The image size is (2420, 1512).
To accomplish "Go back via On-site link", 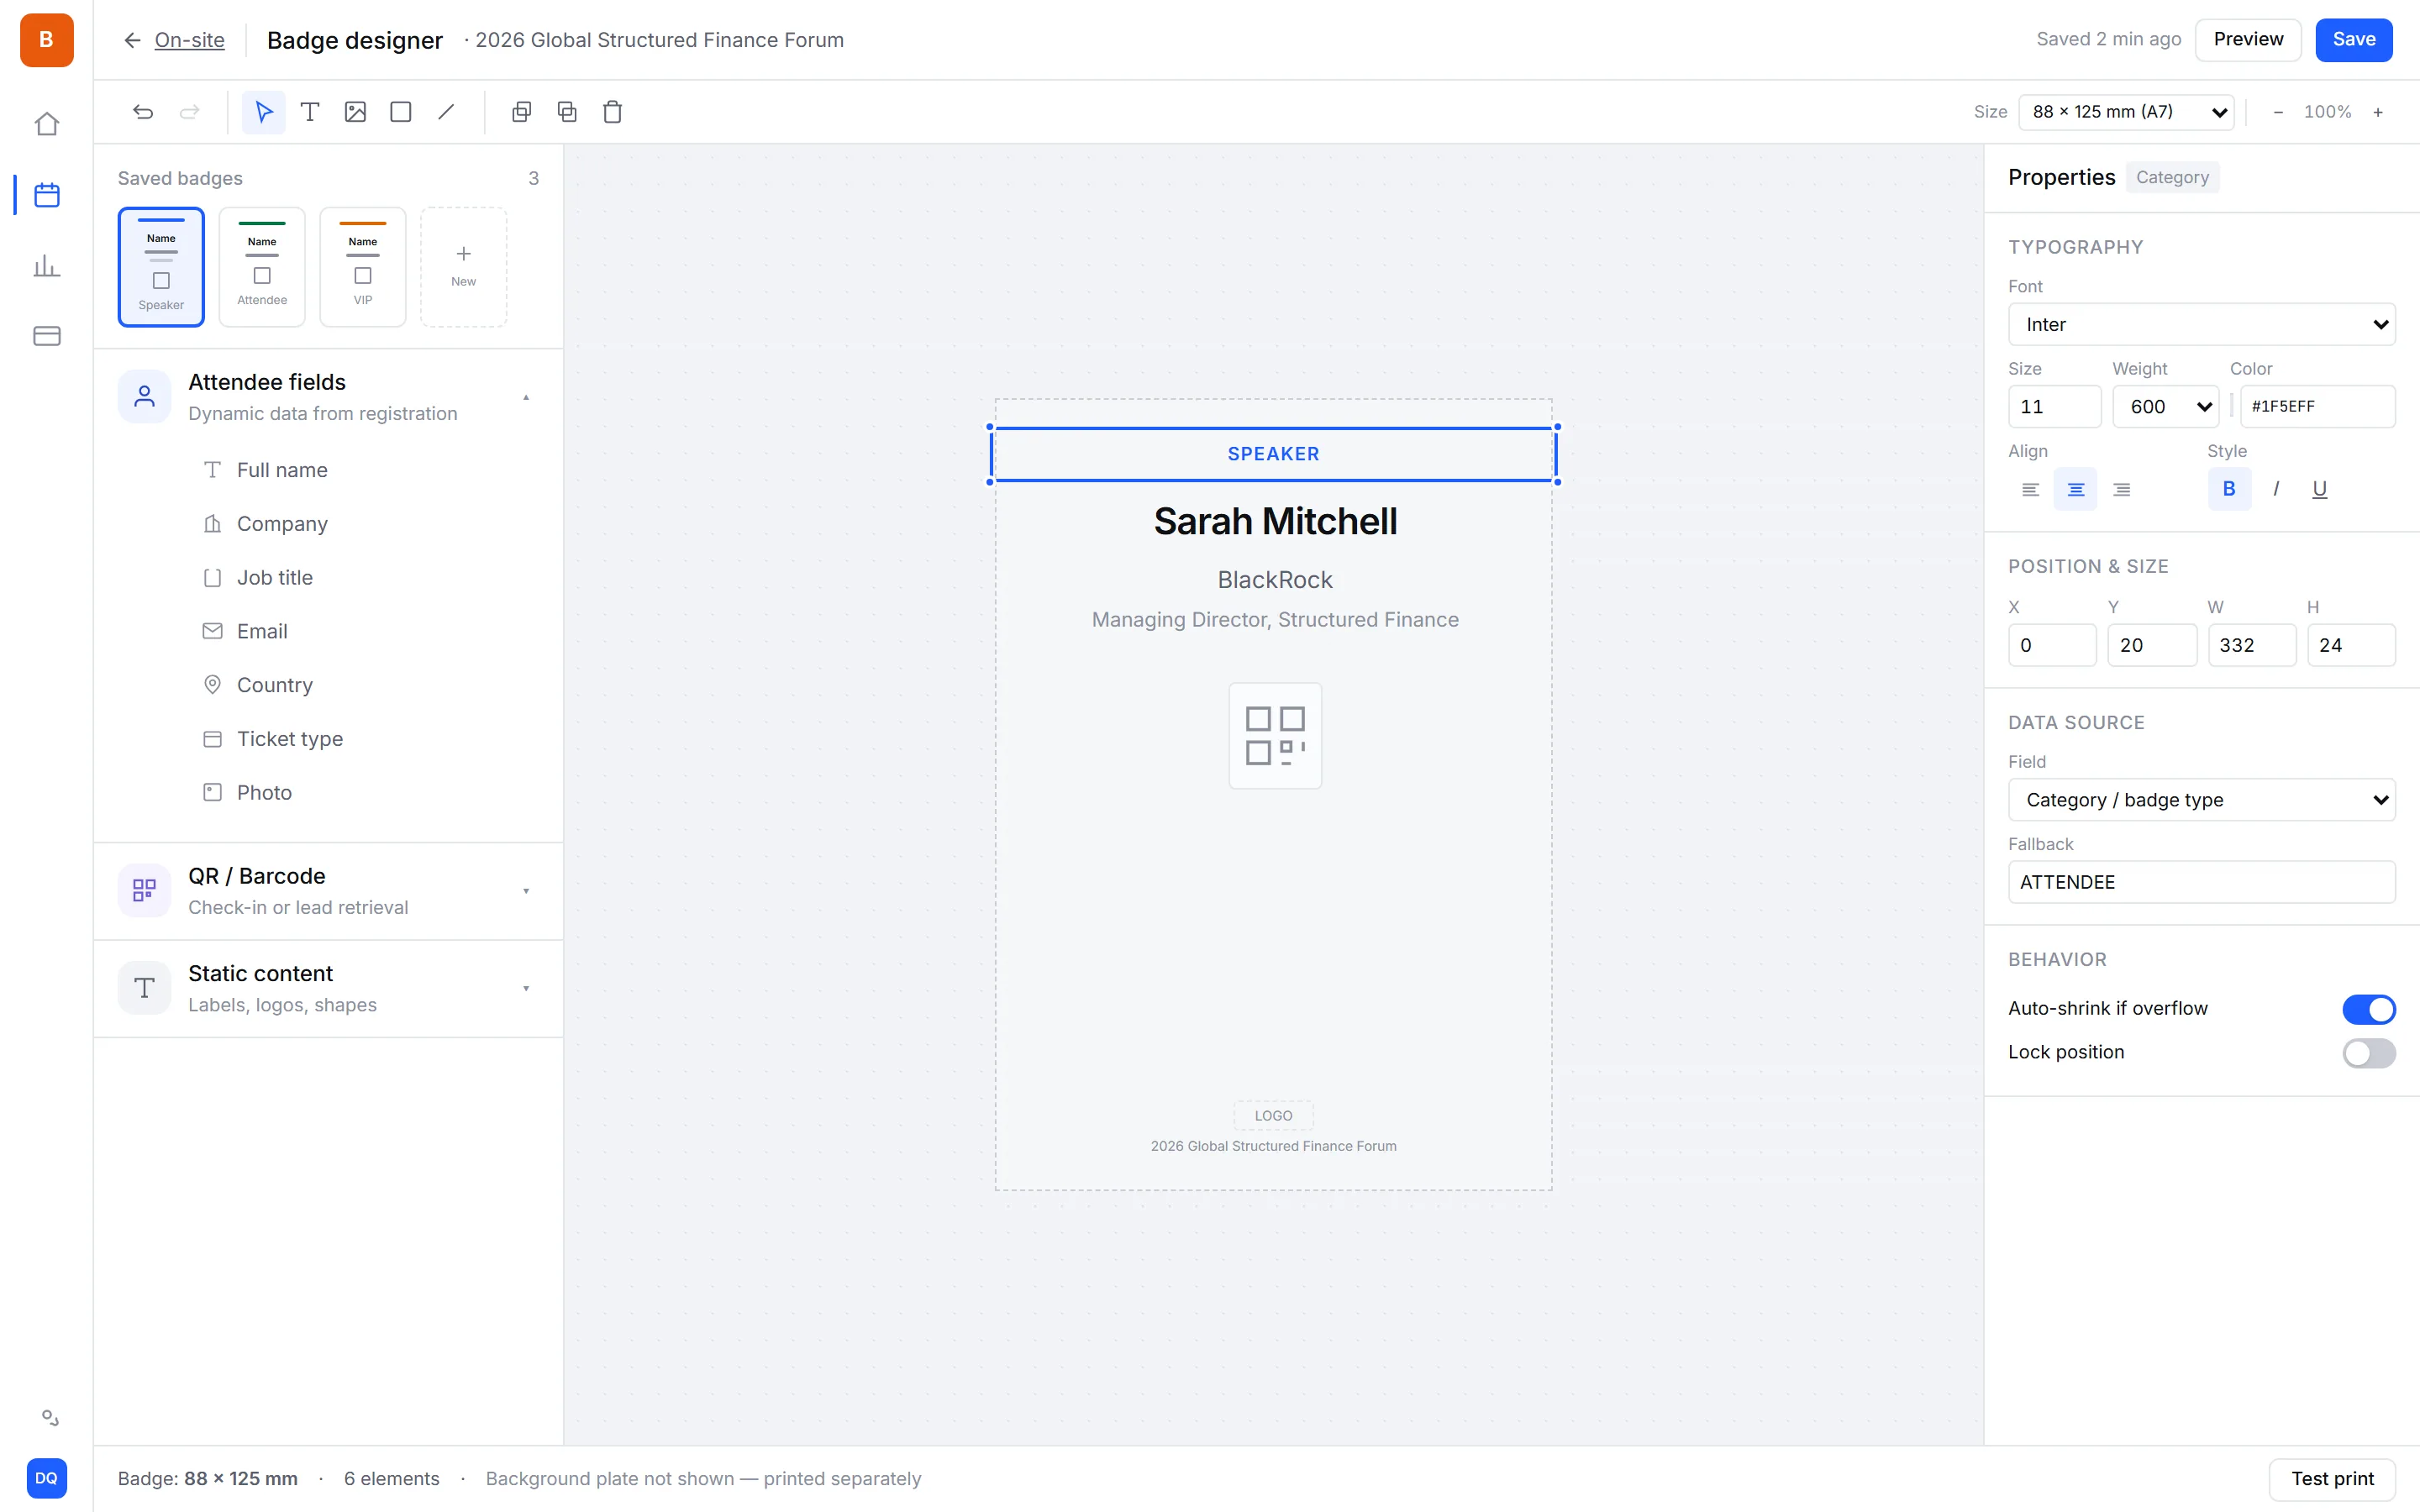I will pyautogui.click(x=189, y=40).
